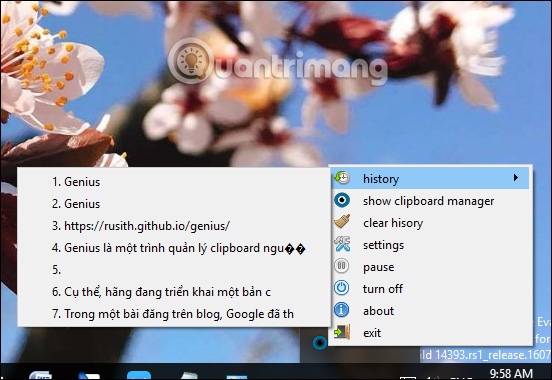Select the rusith.github.io/genius URL entry
The image size is (552, 380).
pos(174,226)
